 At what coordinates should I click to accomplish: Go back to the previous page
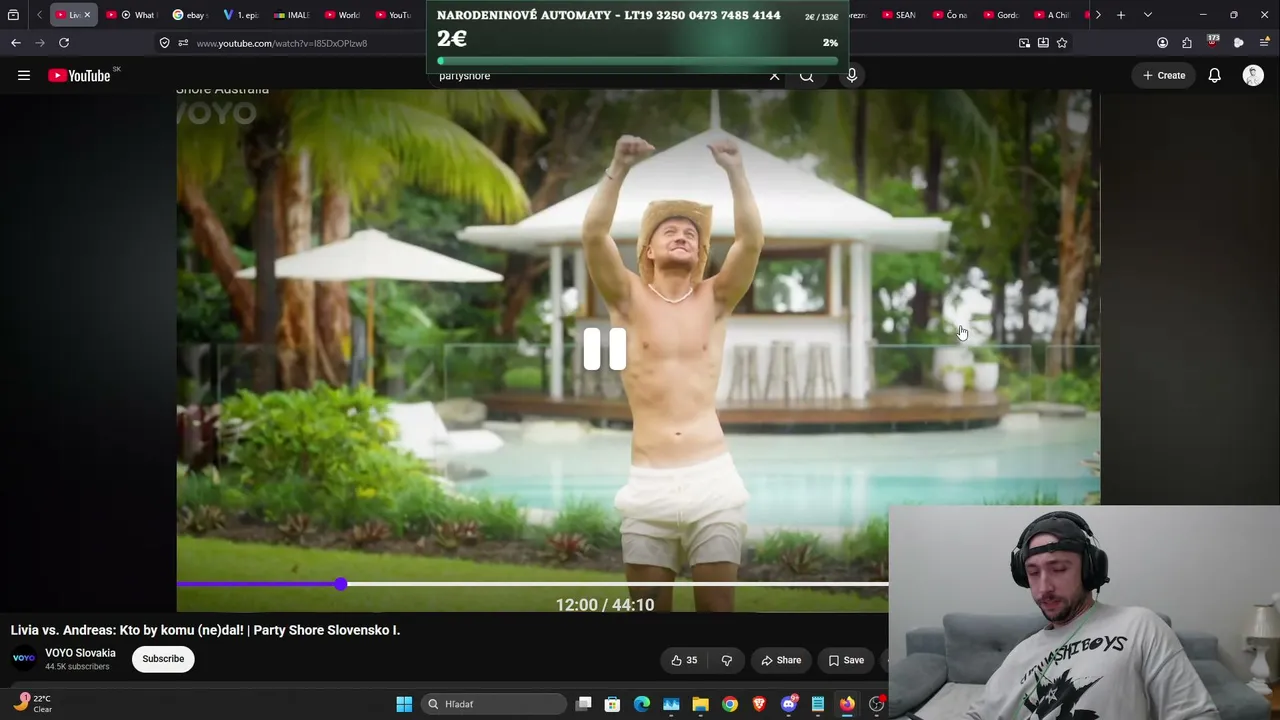pyautogui.click(x=16, y=43)
